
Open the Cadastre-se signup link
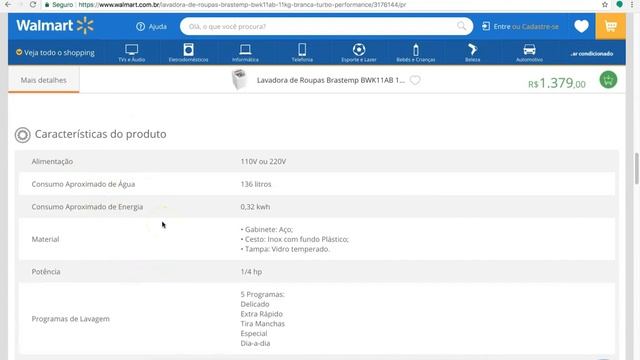[540, 27]
